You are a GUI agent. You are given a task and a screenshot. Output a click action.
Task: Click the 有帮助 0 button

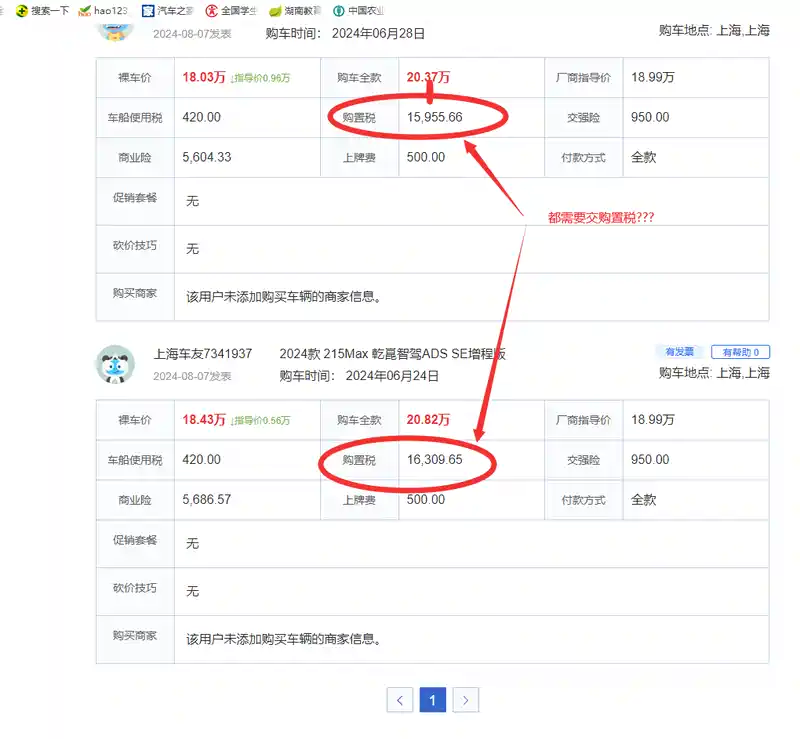740,352
